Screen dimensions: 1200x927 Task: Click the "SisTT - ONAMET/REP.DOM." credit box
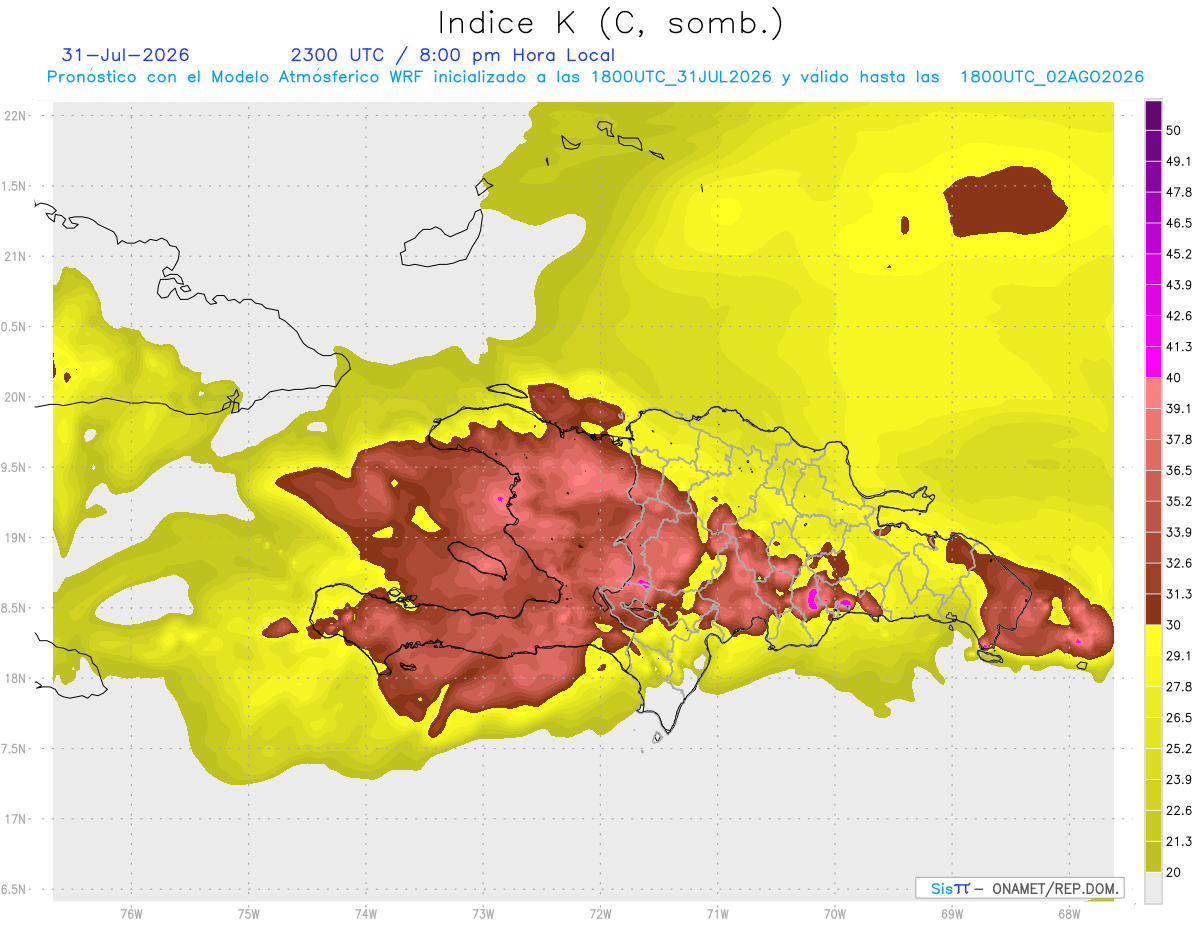click(1020, 888)
